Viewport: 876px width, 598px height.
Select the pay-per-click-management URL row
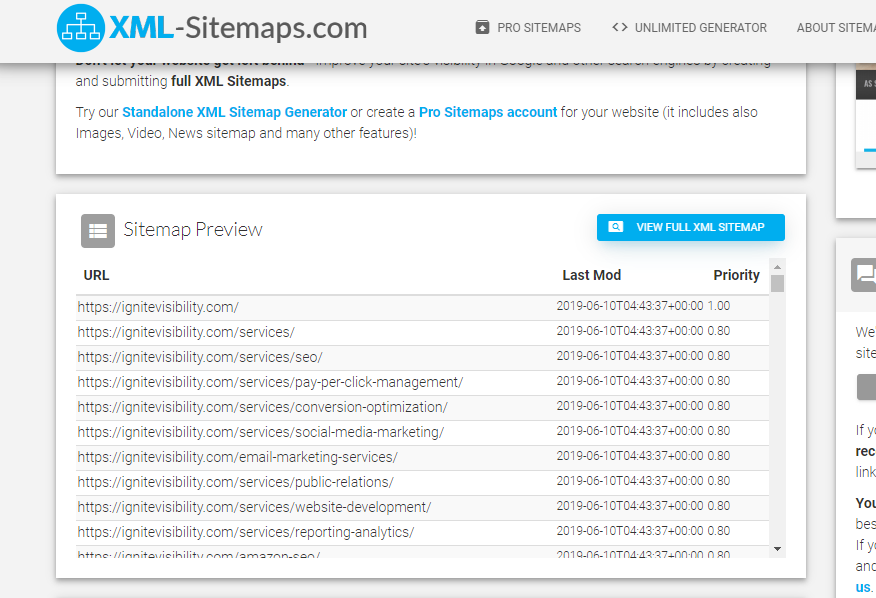[x=270, y=382]
